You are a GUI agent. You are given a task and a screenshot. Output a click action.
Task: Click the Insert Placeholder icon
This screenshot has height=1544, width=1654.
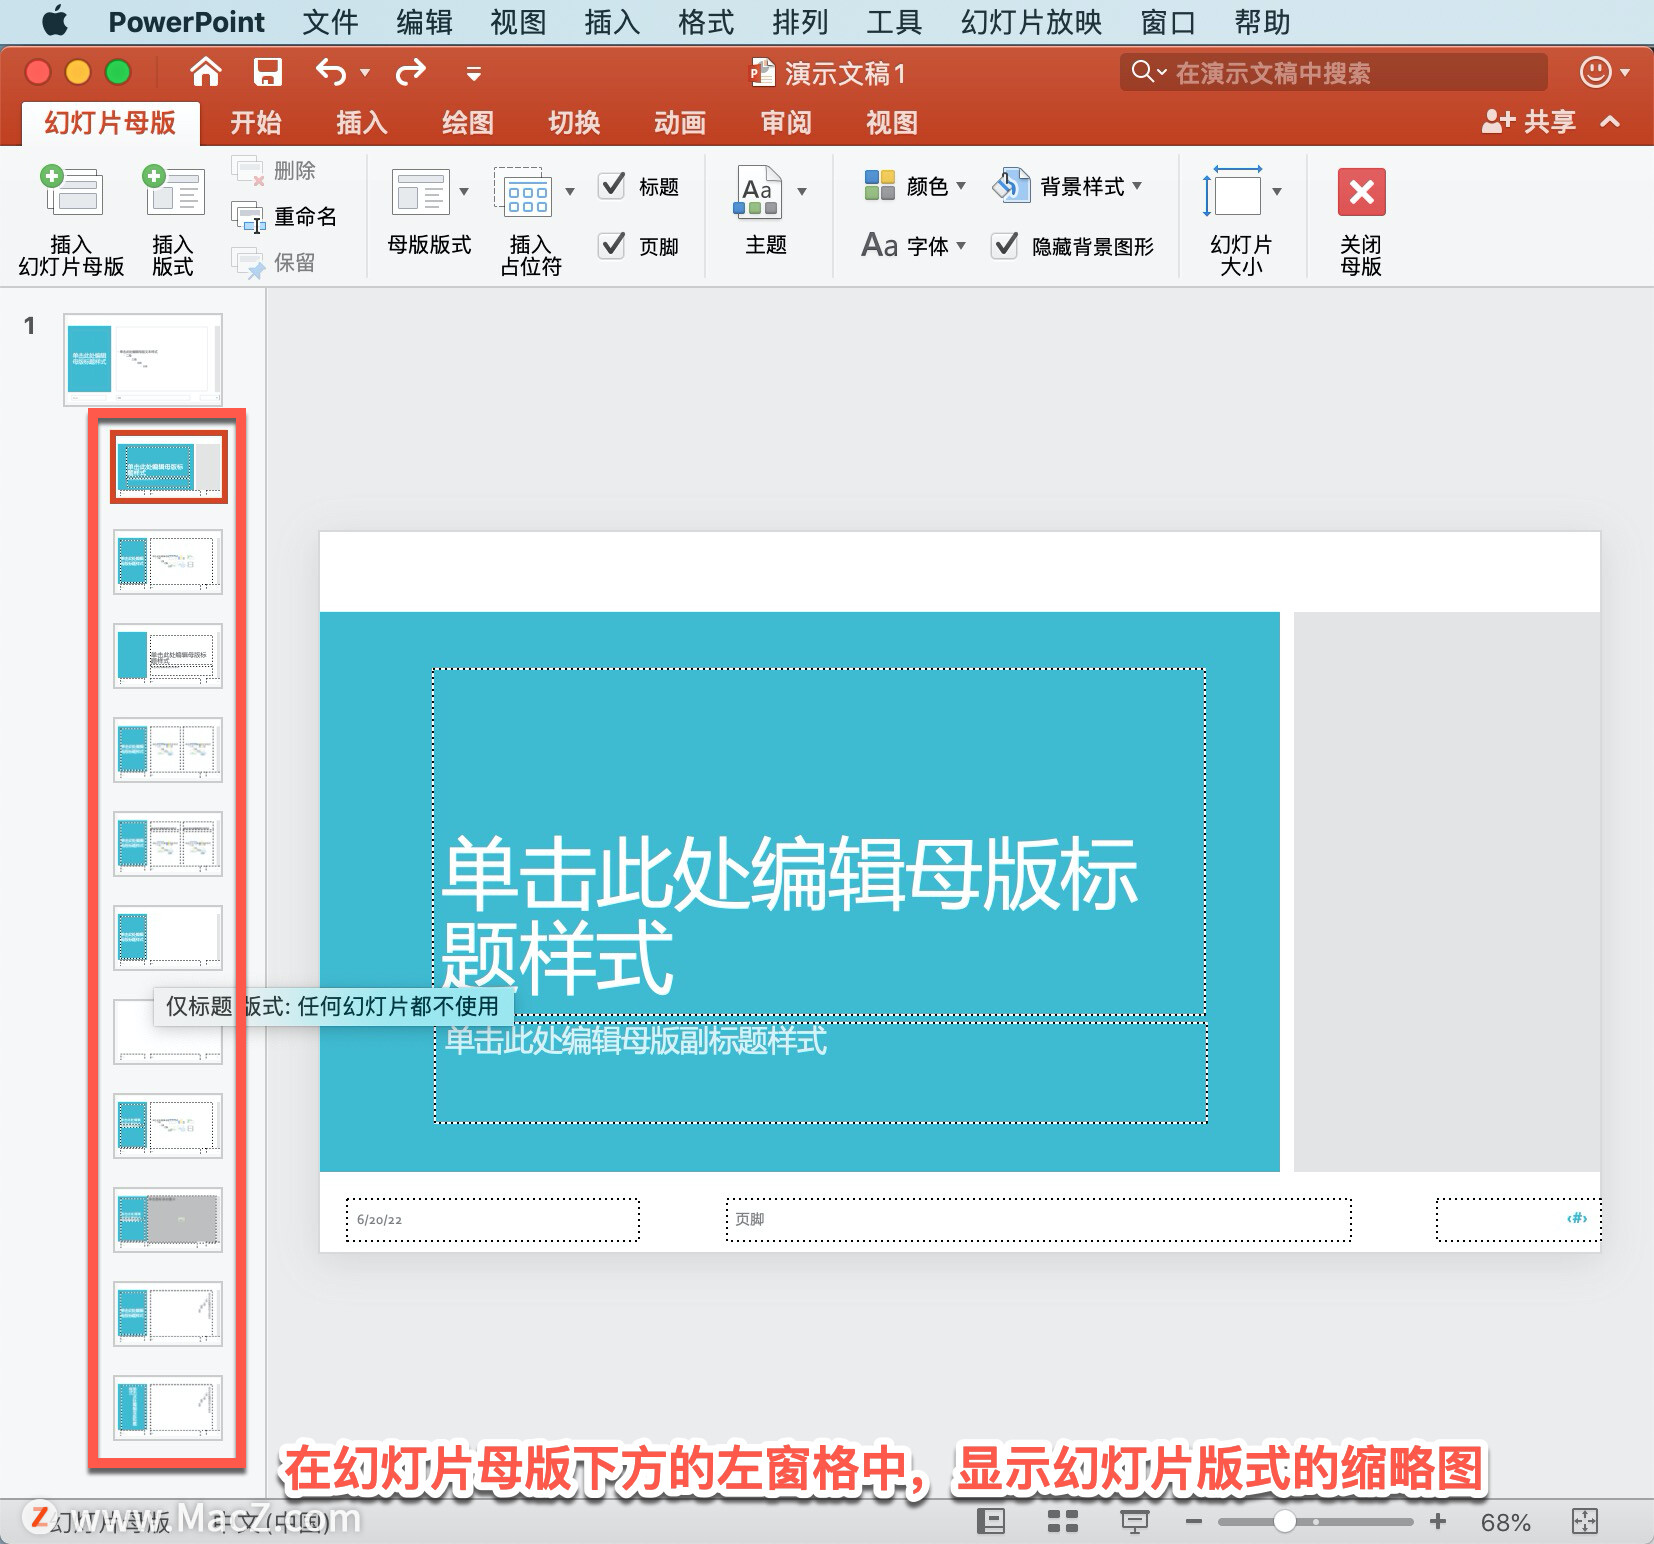pos(523,192)
